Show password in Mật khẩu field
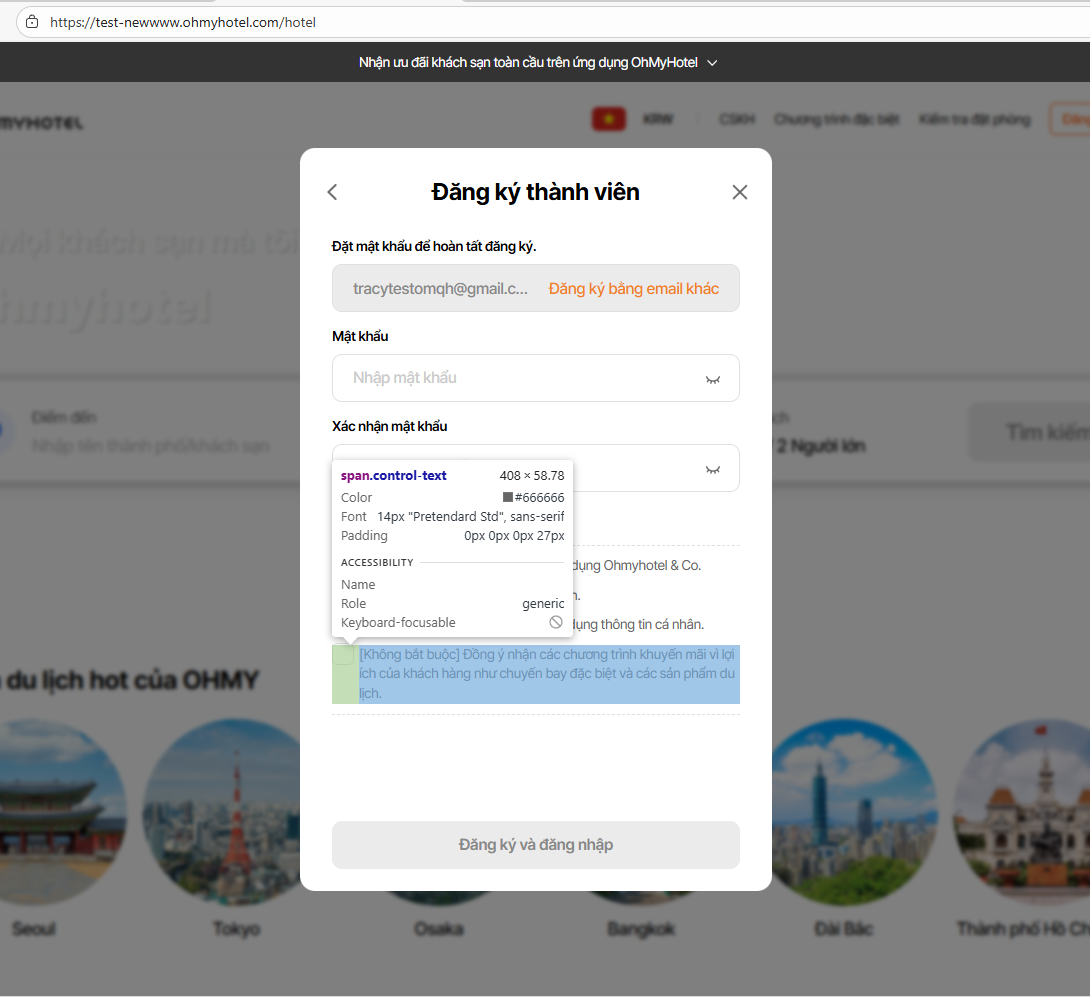Viewport: 1090px width, 997px height. point(713,380)
